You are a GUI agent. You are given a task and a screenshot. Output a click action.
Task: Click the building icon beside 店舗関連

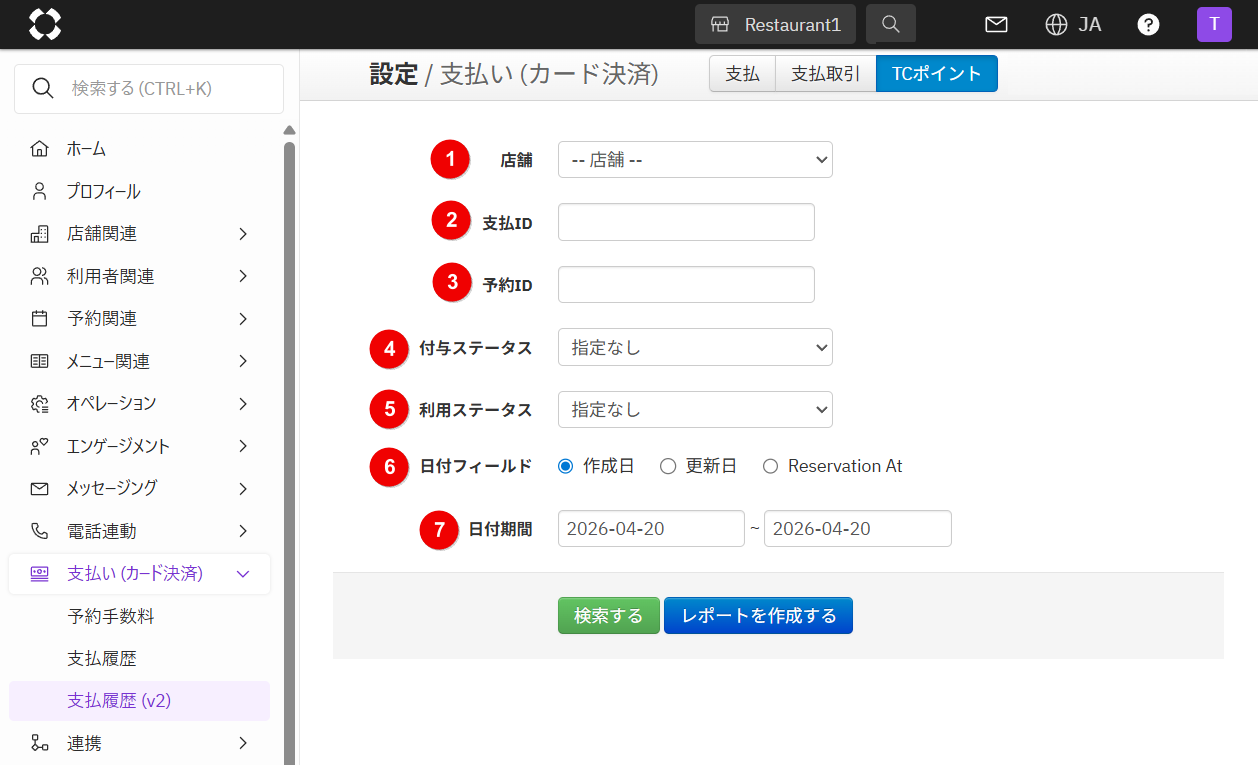[x=40, y=234]
